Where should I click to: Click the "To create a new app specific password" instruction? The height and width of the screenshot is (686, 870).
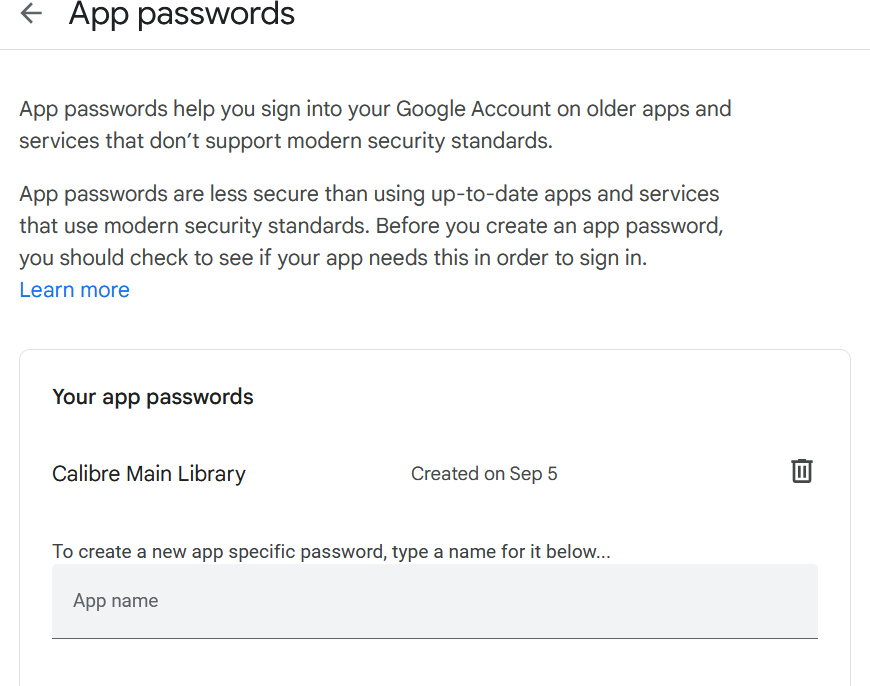[x=331, y=551]
